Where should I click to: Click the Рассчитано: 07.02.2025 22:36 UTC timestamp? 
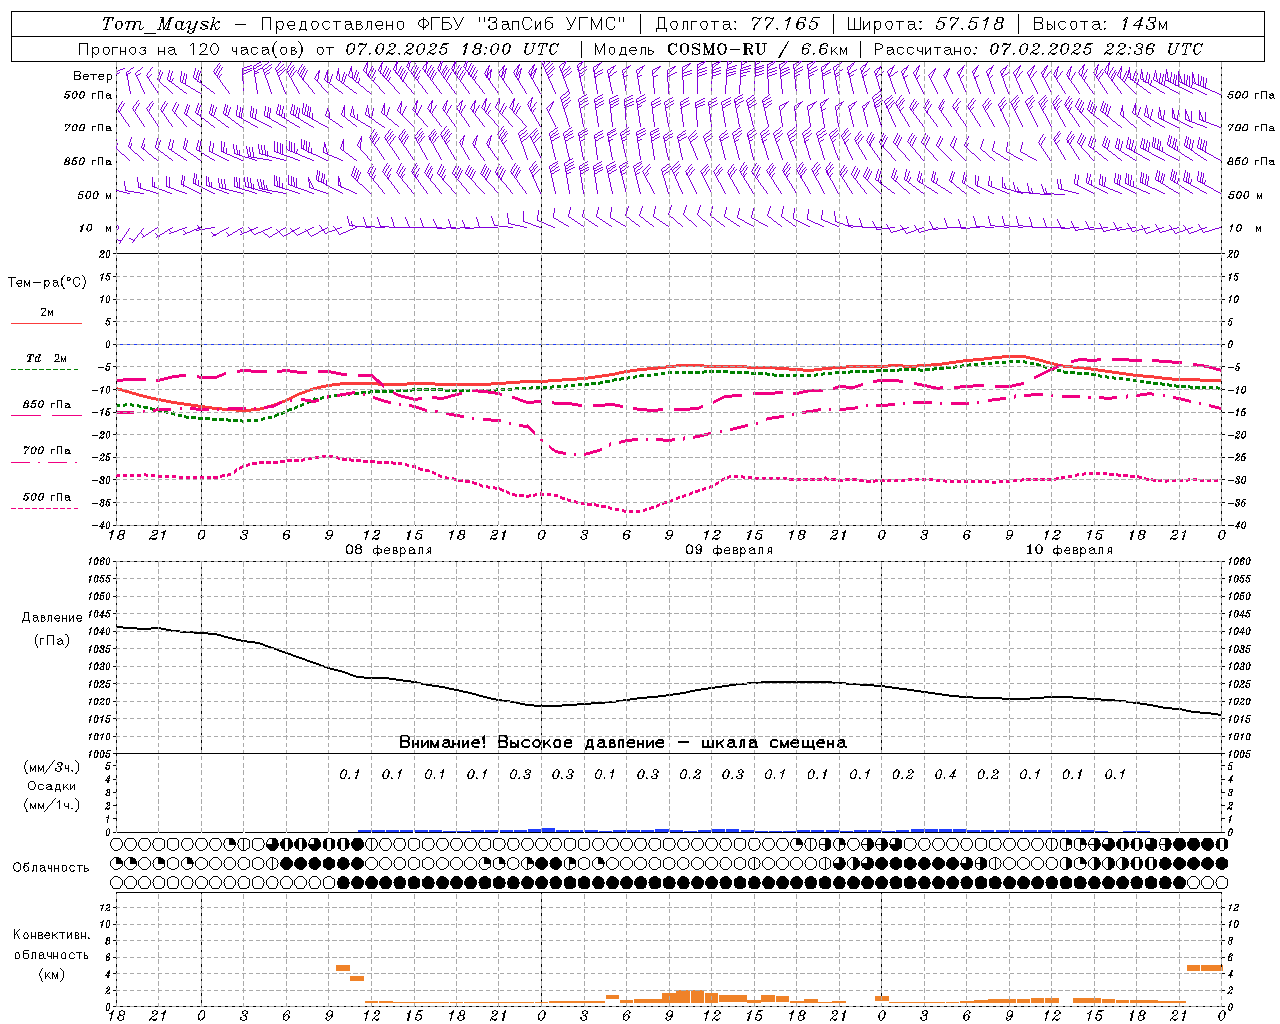point(1038,49)
